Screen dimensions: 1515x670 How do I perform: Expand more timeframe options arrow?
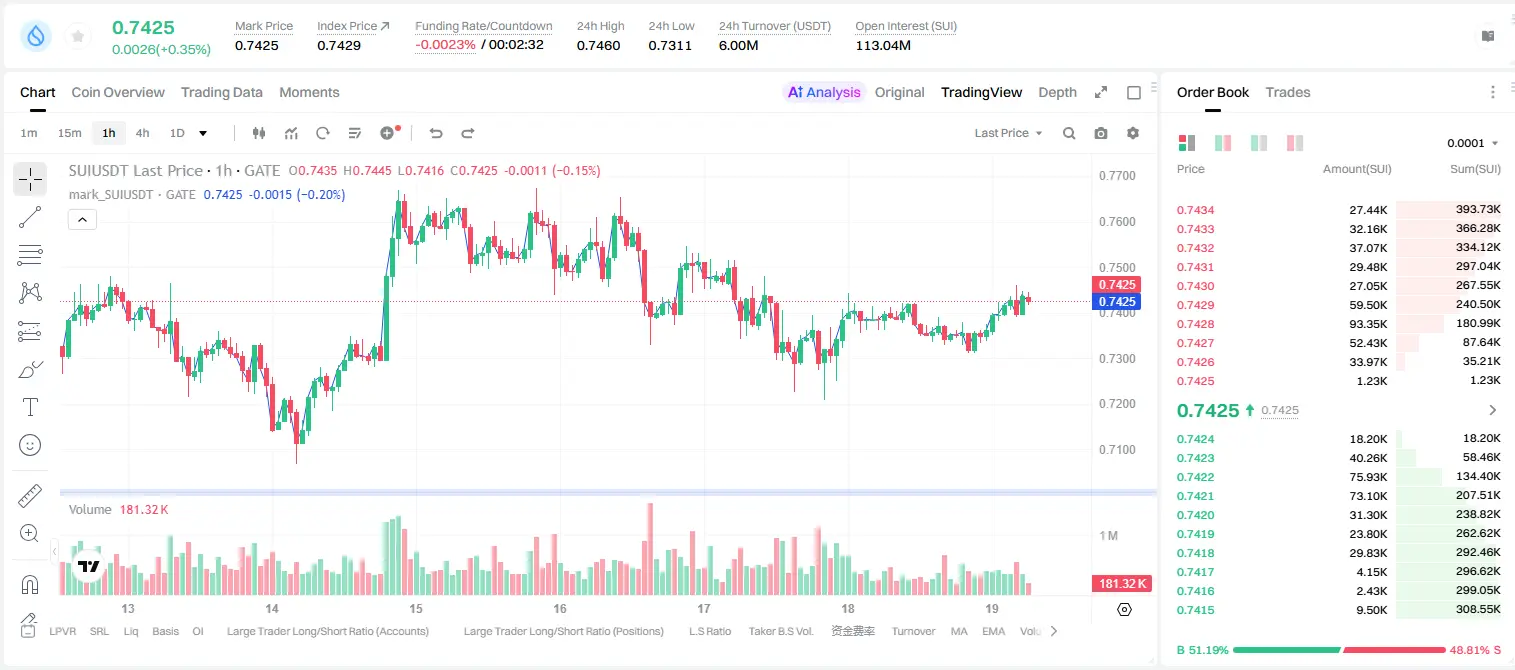pos(203,133)
